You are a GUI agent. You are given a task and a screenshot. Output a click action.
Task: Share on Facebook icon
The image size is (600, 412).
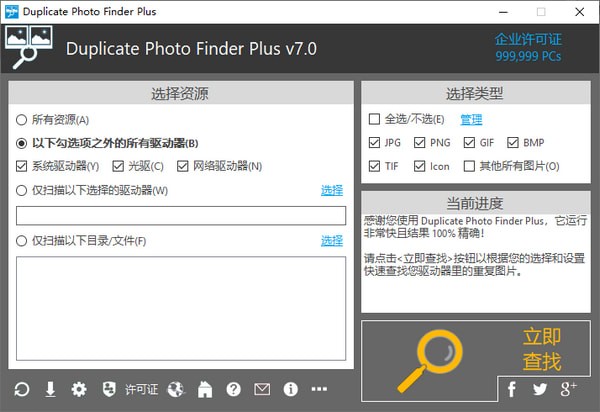click(512, 389)
